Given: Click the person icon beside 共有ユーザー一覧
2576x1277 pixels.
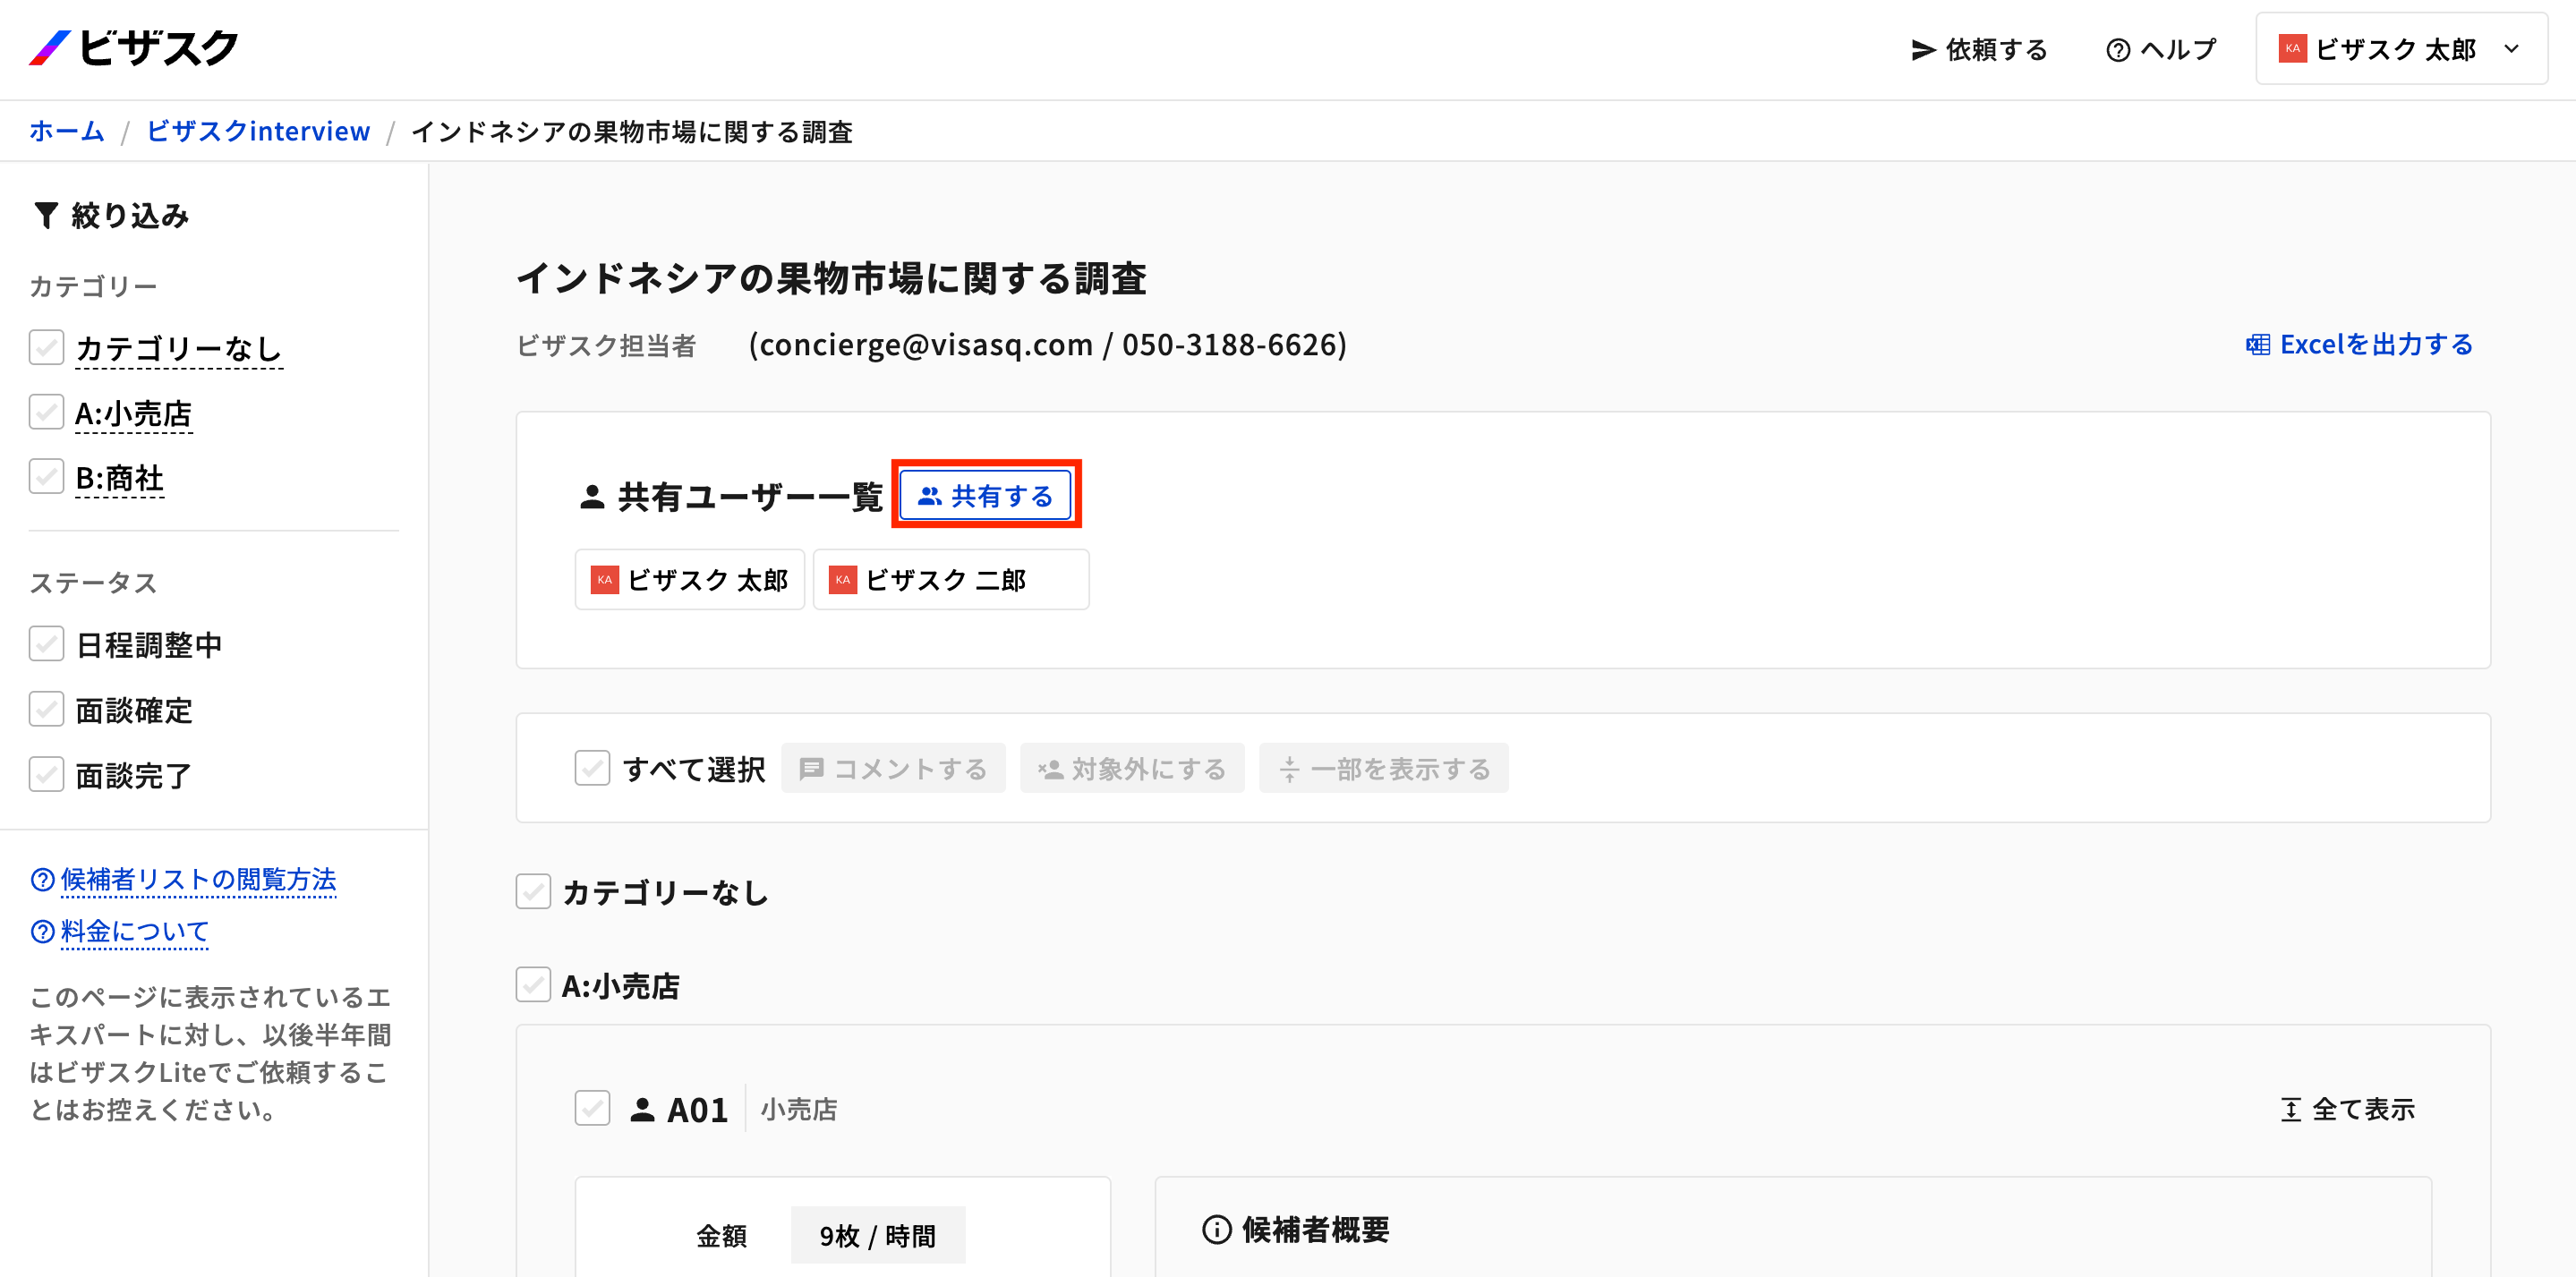Looking at the screenshot, I should pos(592,496).
